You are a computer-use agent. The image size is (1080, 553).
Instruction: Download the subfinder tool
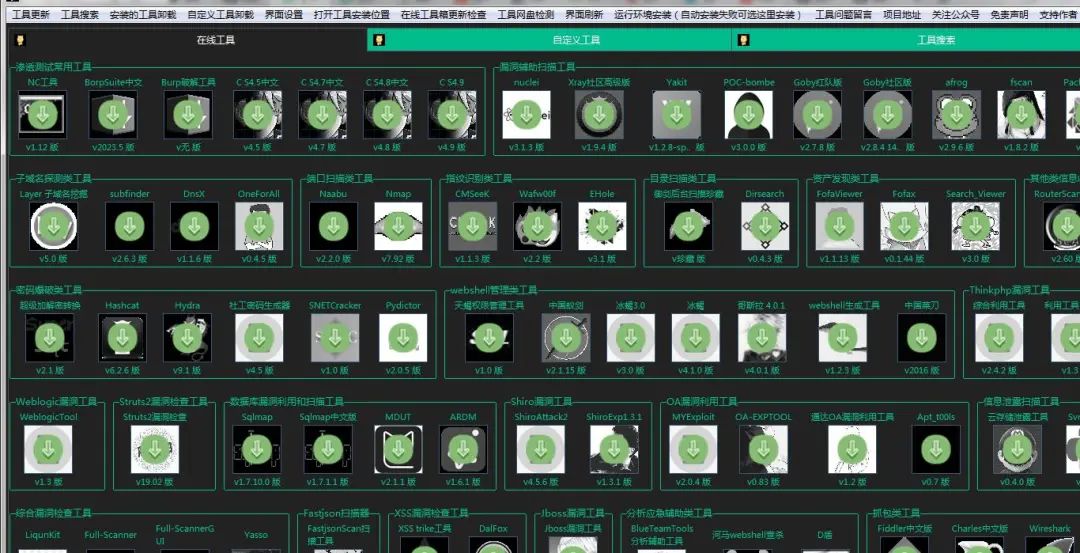(x=129, y=226)
